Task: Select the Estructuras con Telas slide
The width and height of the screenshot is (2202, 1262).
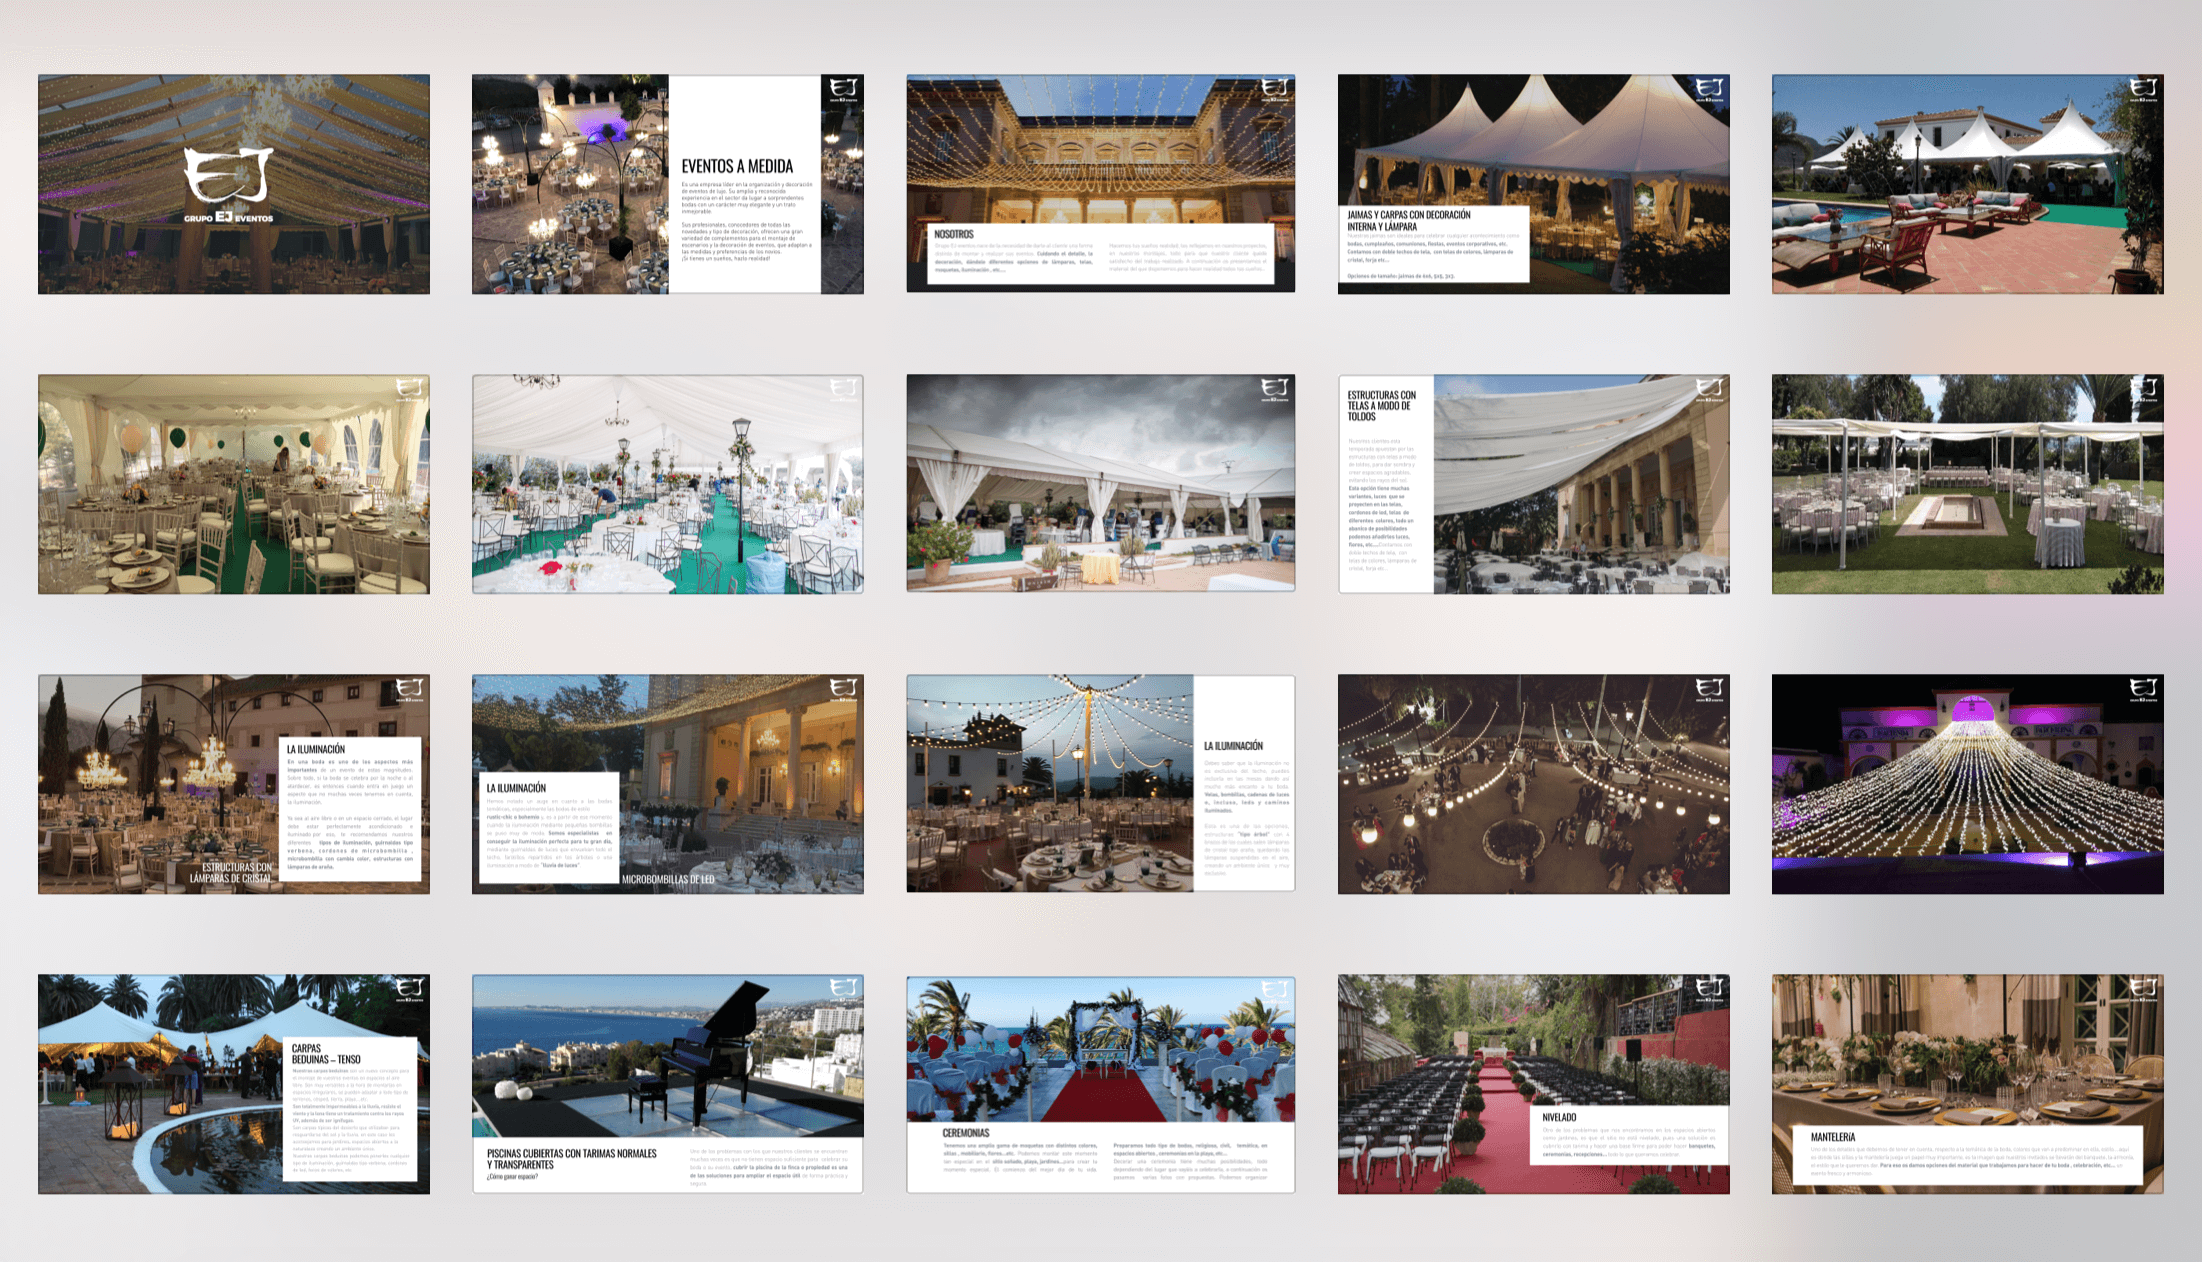Action: coord(1533,484)
